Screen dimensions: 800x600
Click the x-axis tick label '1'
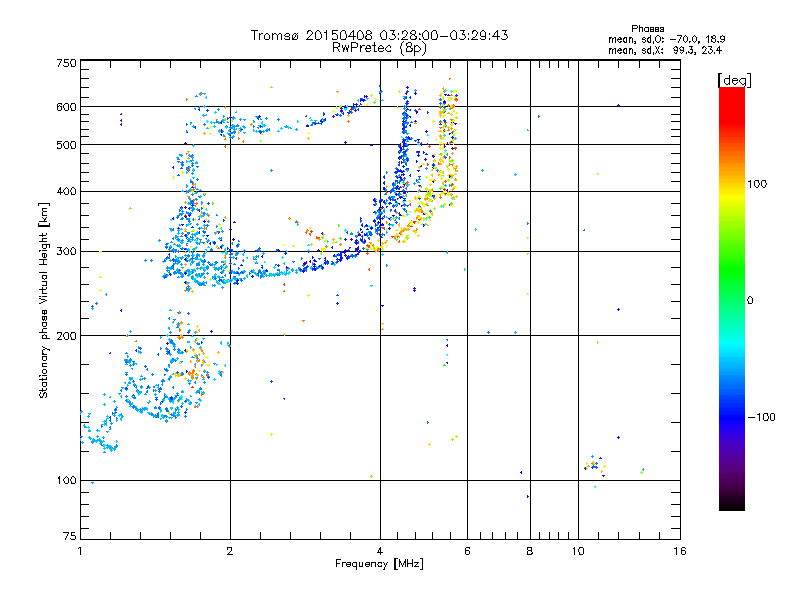[x=80, y=551]
